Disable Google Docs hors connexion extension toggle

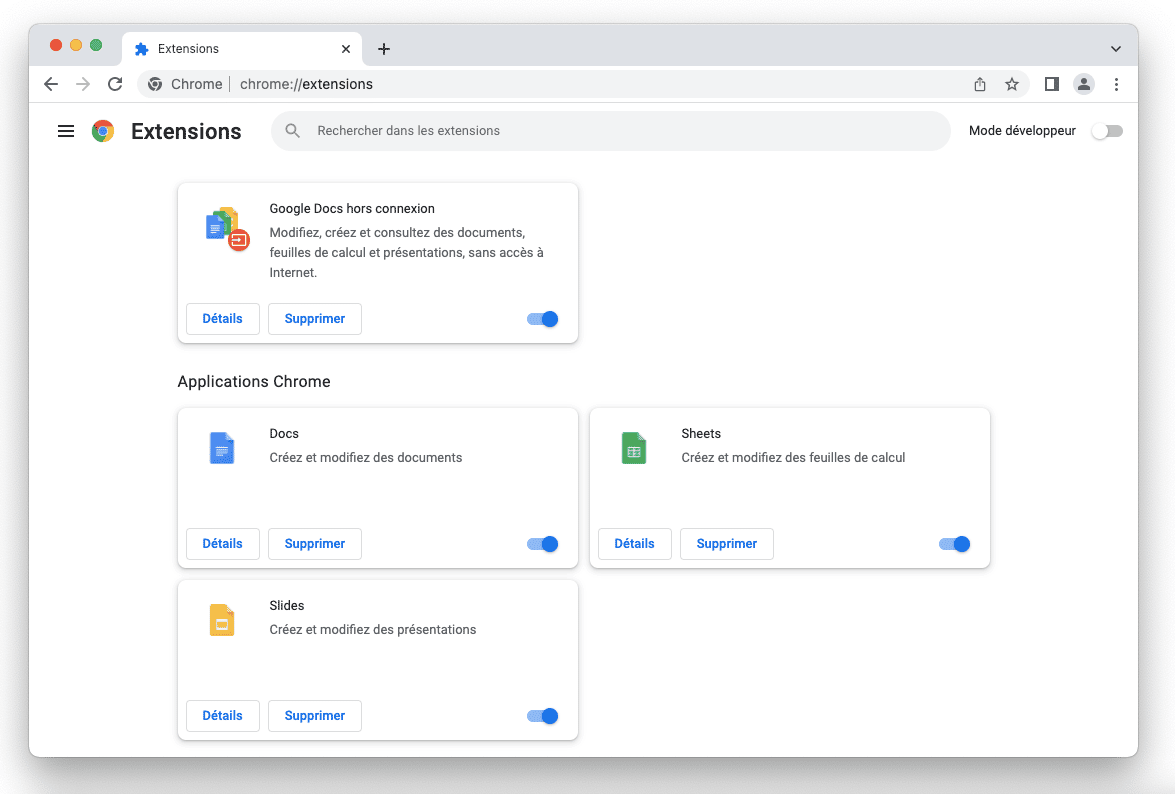[543, 319]
